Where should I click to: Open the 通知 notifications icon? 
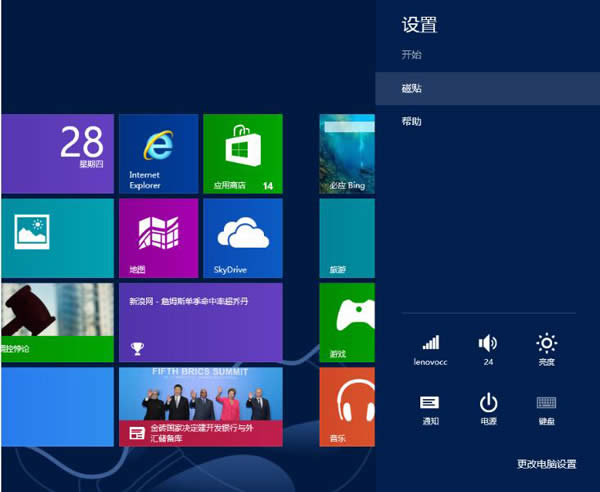coord(430,409)
